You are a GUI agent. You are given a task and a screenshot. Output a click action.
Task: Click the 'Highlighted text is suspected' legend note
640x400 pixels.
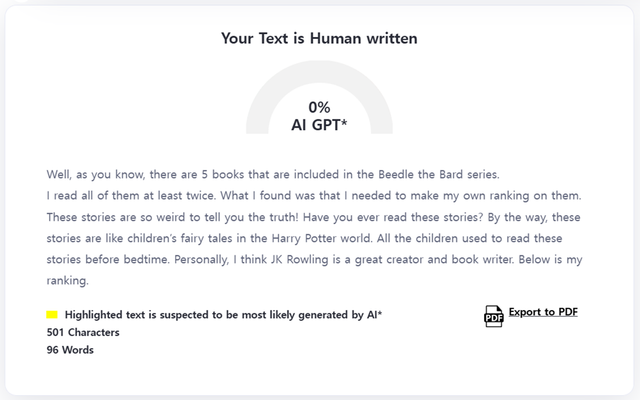click(223, 315)
